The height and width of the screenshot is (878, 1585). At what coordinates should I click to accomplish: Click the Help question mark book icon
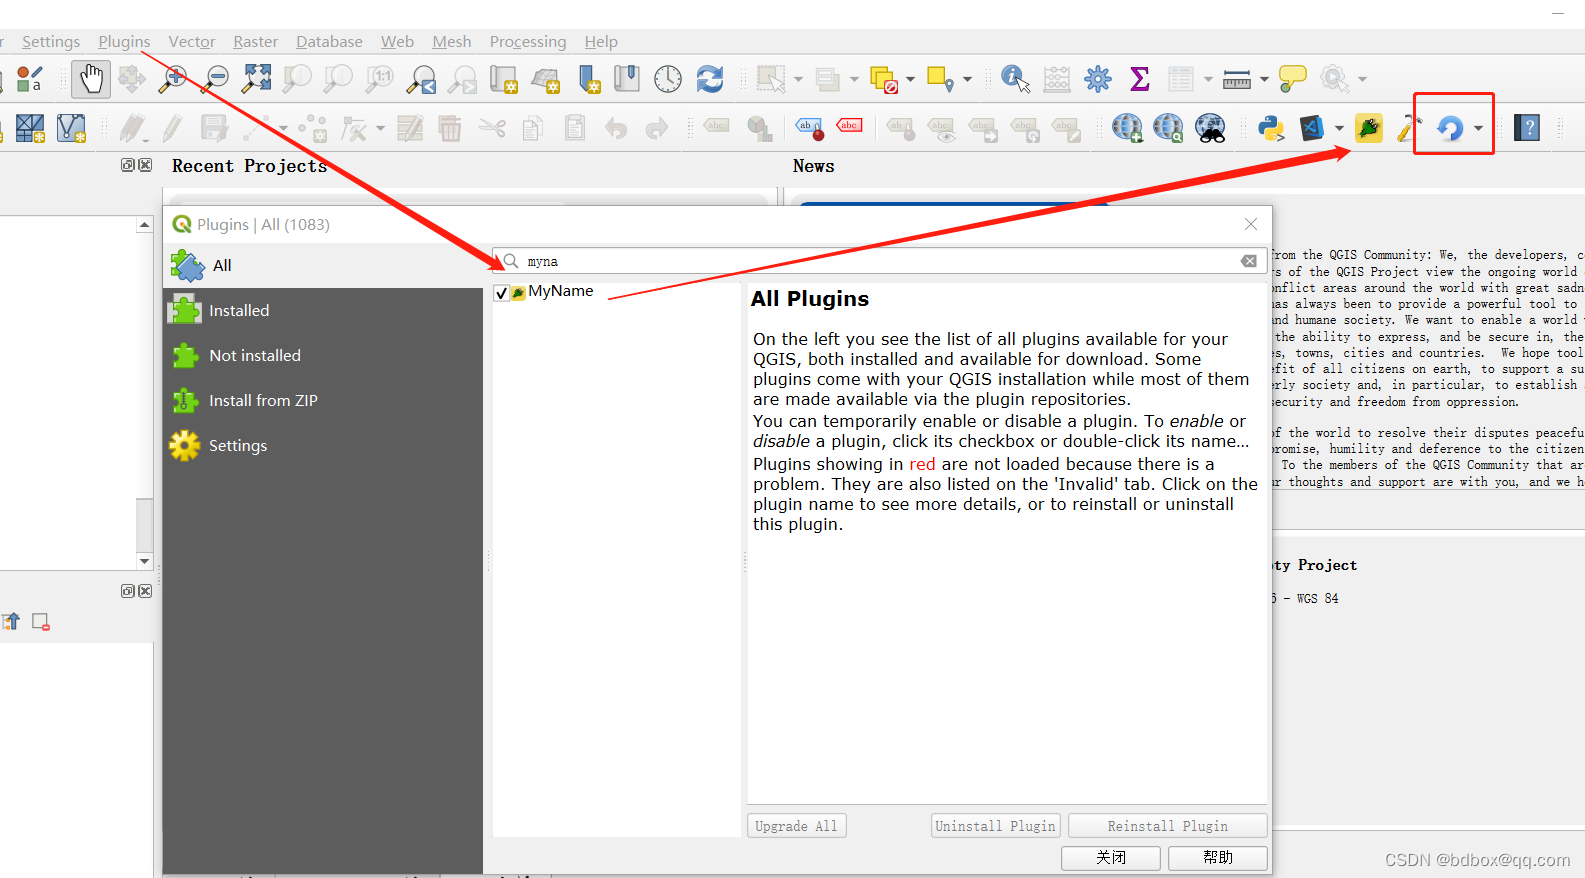point(1527,128)
